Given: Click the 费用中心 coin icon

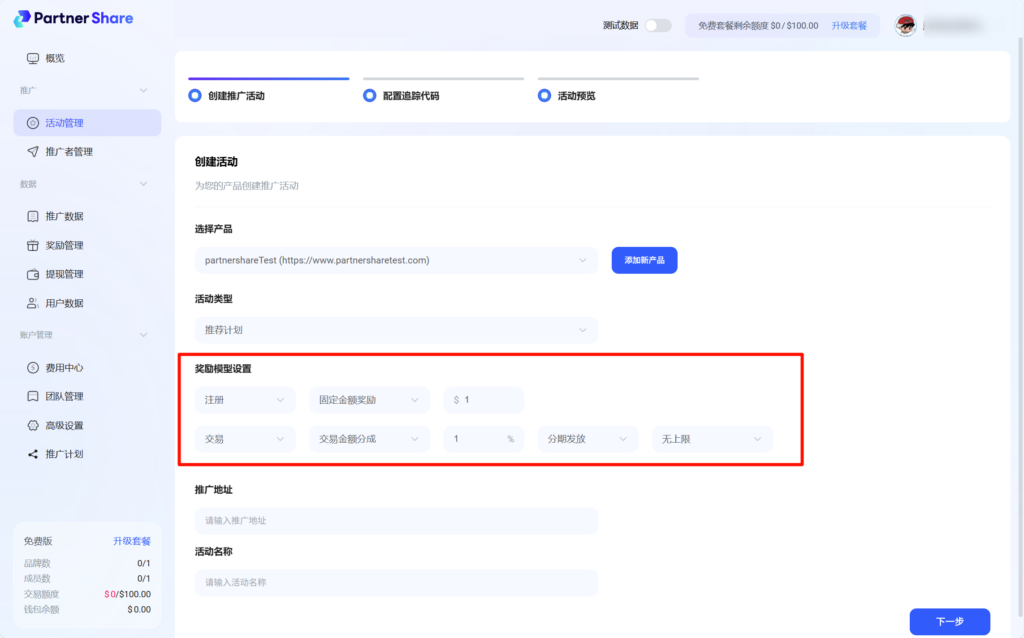Looking at the screenshot, I should tap(33, 367).
